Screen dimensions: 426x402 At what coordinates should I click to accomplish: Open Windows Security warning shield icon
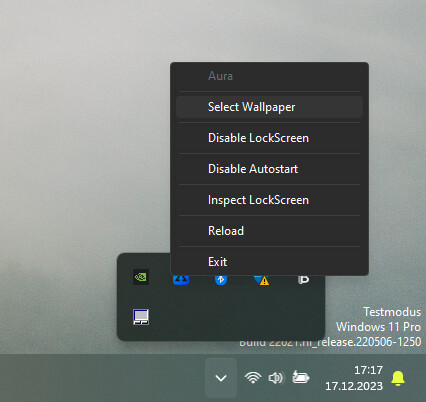click(x=261, y=280)
